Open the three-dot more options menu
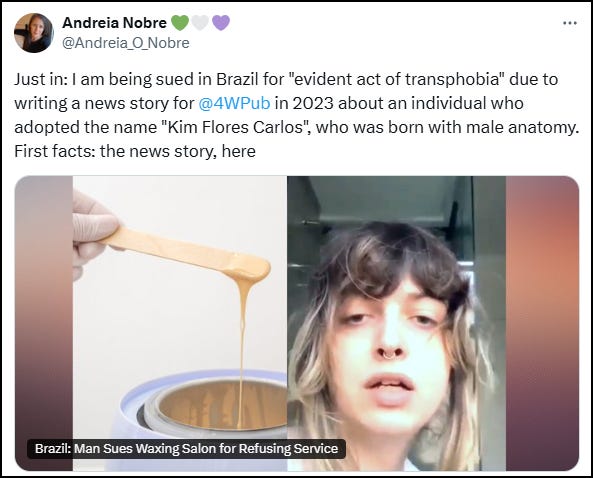The height and width of the screenshot is (478, 593). (570, 23)
